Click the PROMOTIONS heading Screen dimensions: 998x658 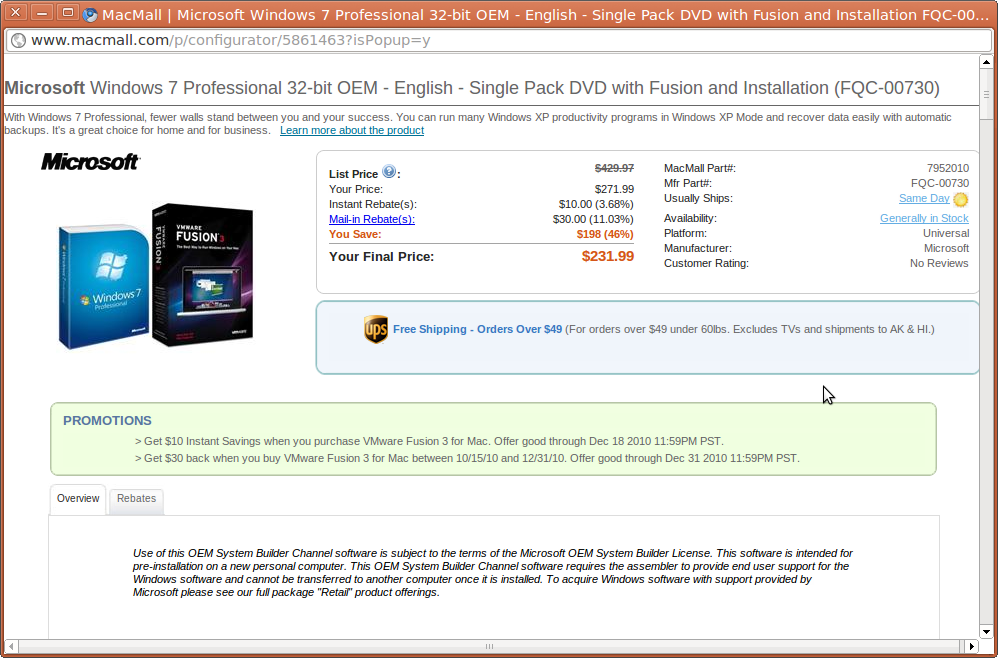point(107,421)
